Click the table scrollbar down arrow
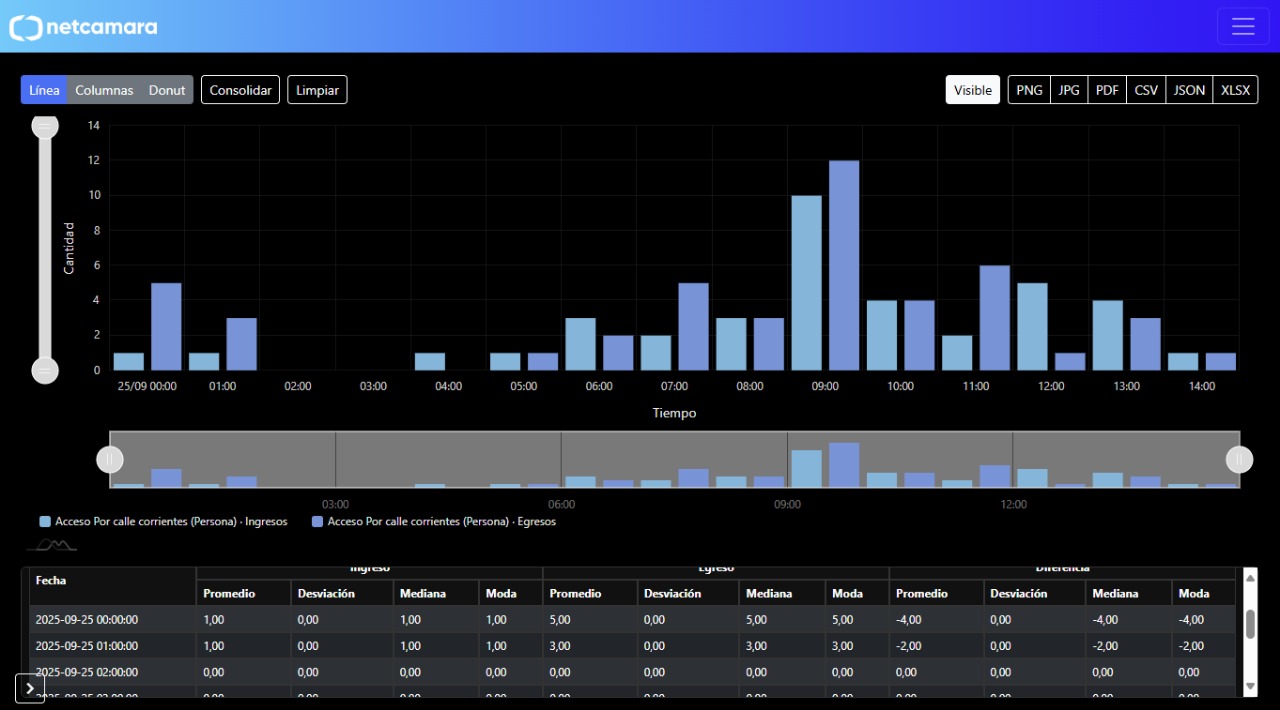The width and height of the screenshot is (1280, 710). (x=1249, y=686)
